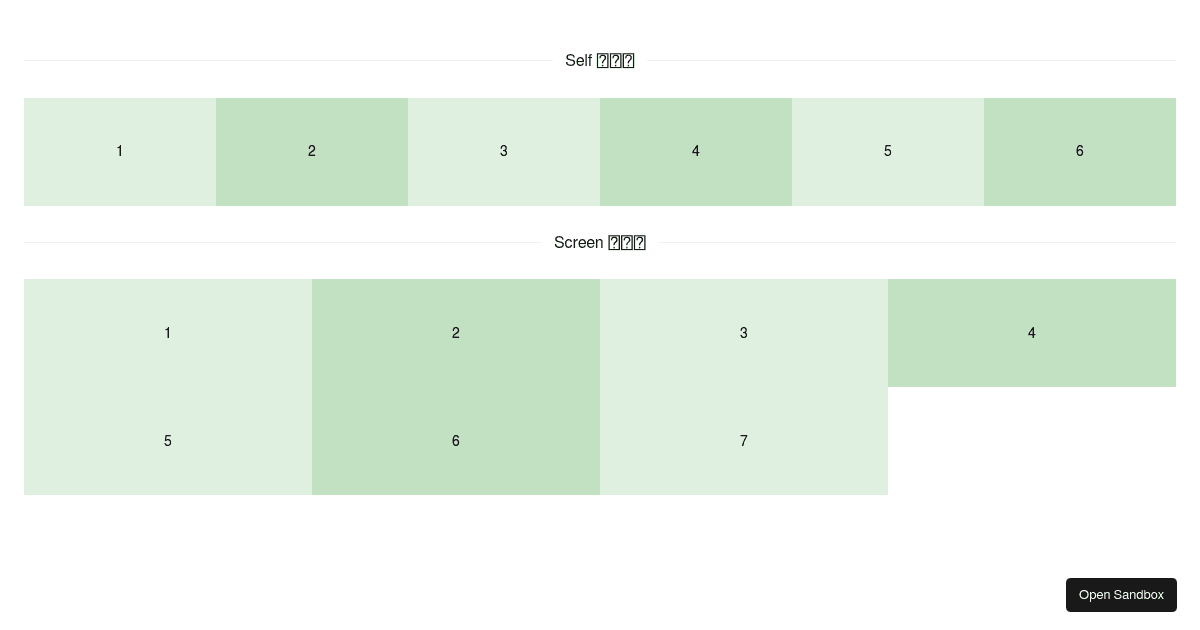Click block 3 in the Self row
Image resolution: width=1200 pixels, height=630 pixels.
pyautogui.click(x=504, y=151)
